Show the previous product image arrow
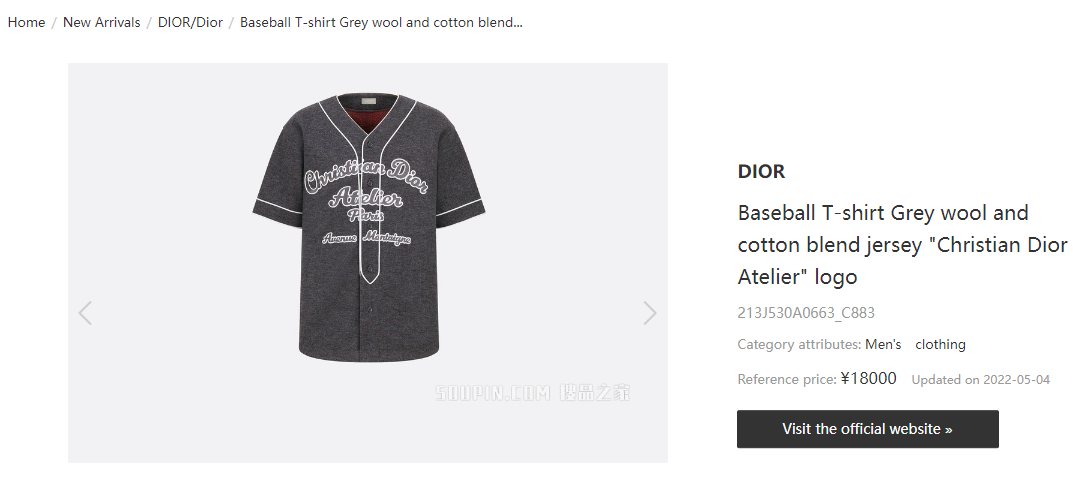 pyautogui.click(x=85, y=313)
